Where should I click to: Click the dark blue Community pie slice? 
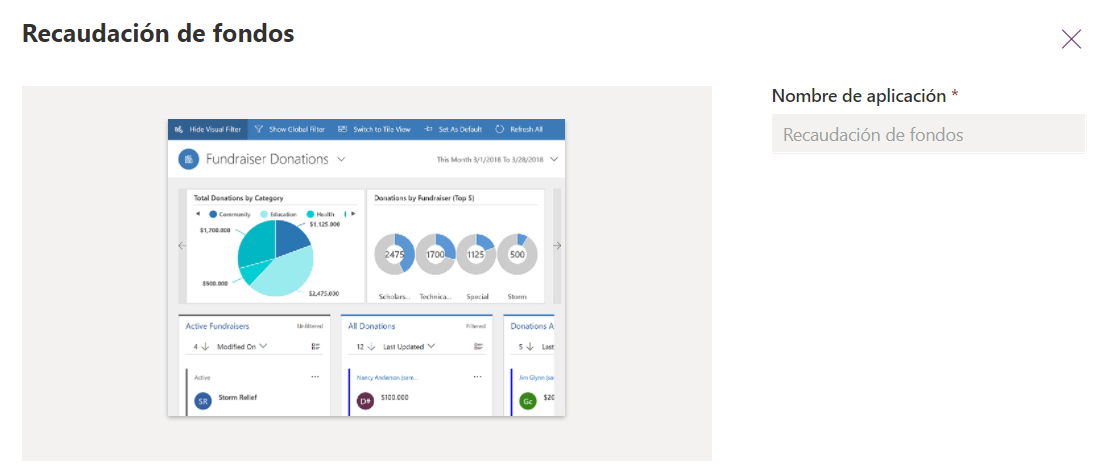click(290, 238)
